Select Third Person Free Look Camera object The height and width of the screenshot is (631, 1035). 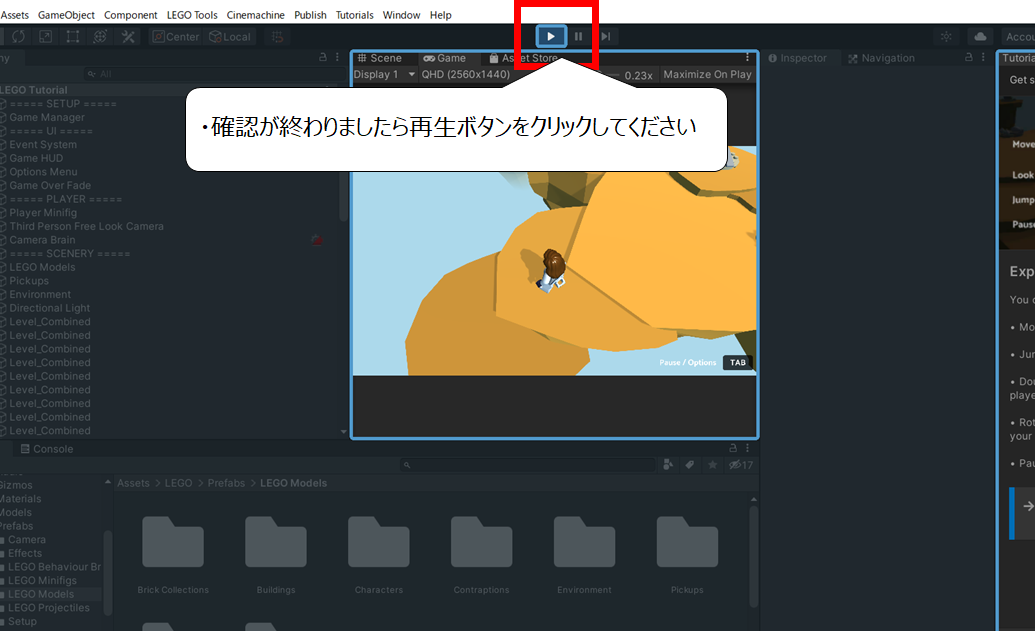point(86,226)
